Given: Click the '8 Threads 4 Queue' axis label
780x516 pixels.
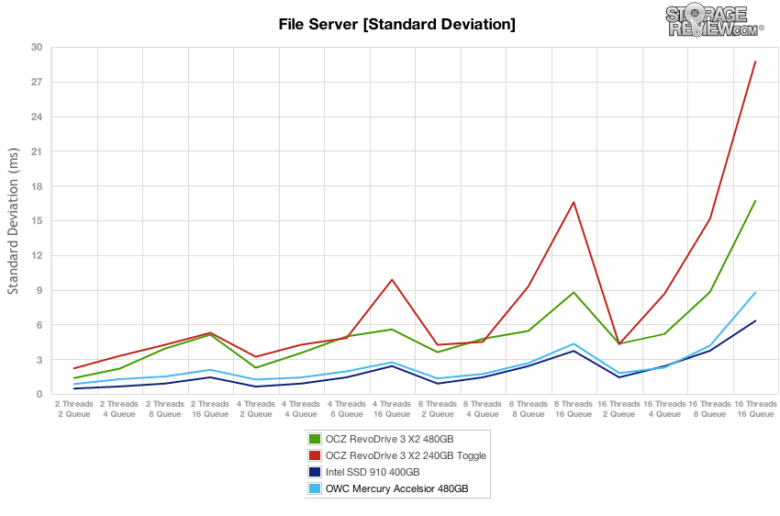Looking at the screenshot, I should pyautogui.click(x=483, y=409).
